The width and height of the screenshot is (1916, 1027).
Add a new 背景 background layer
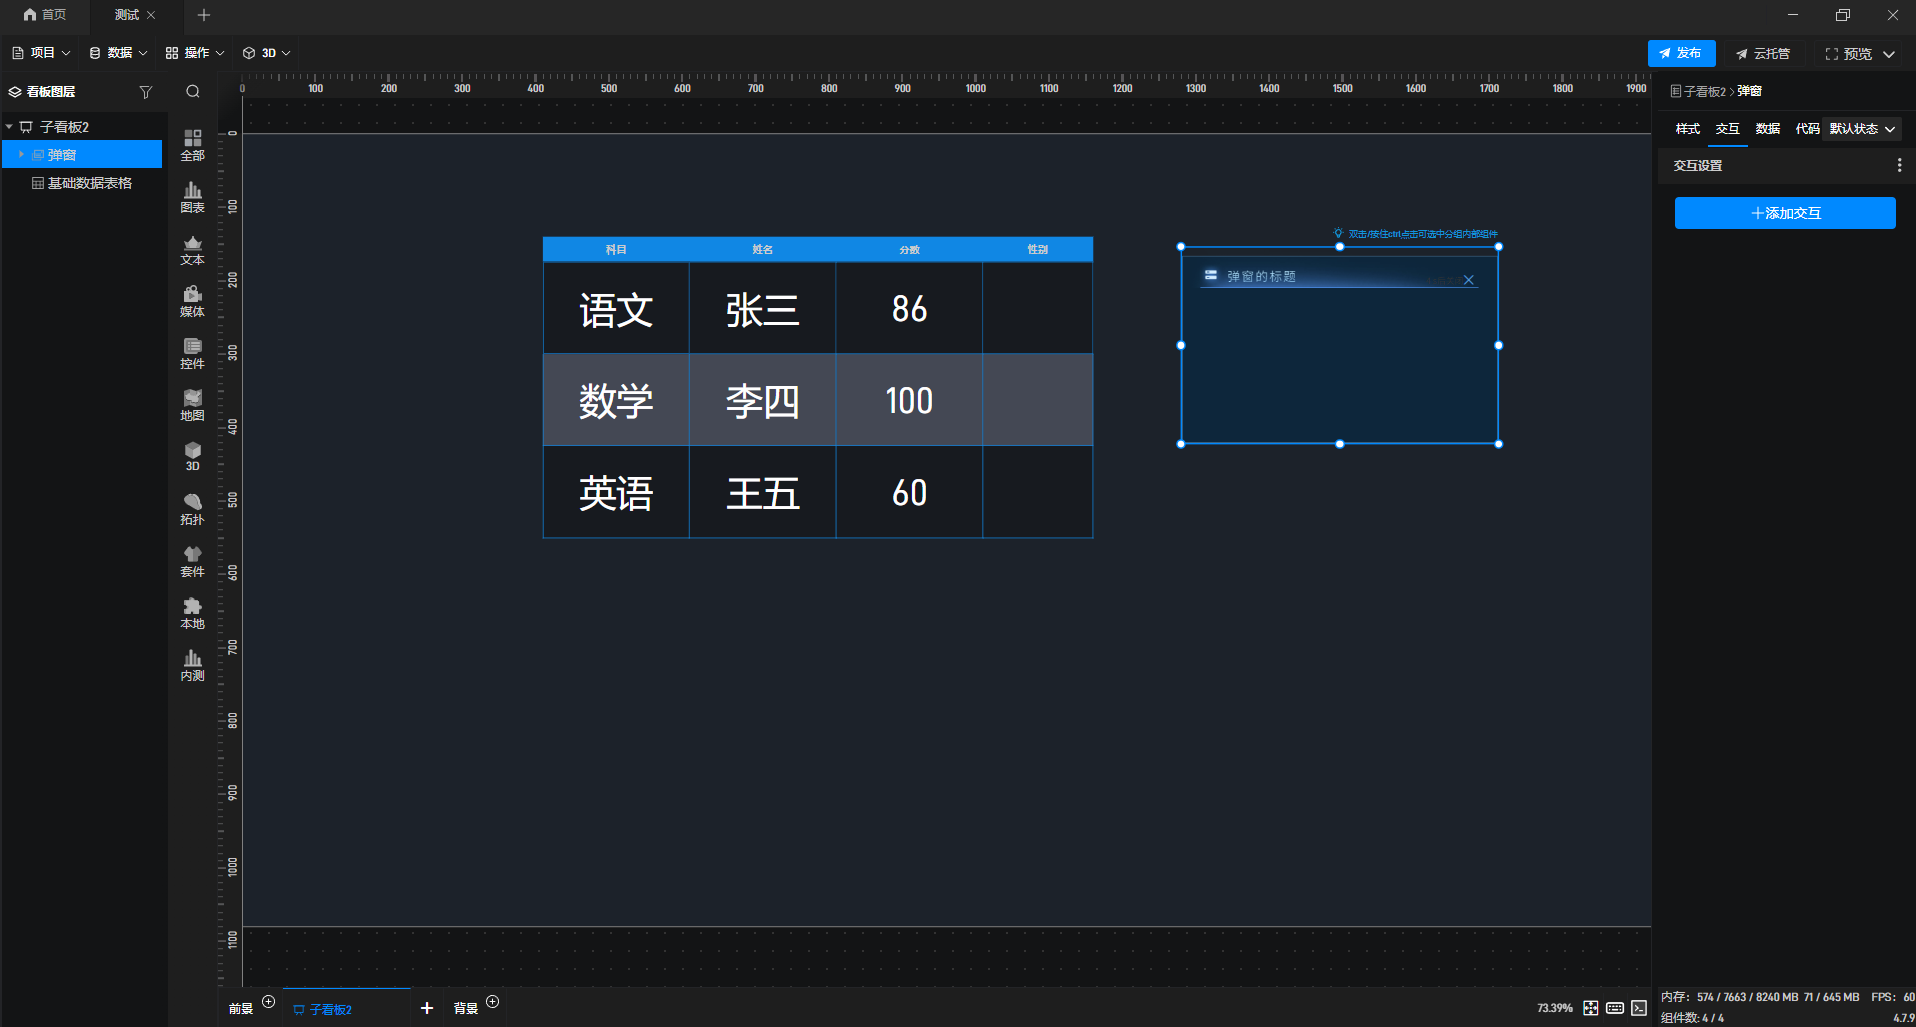[x=493, y=1002]
